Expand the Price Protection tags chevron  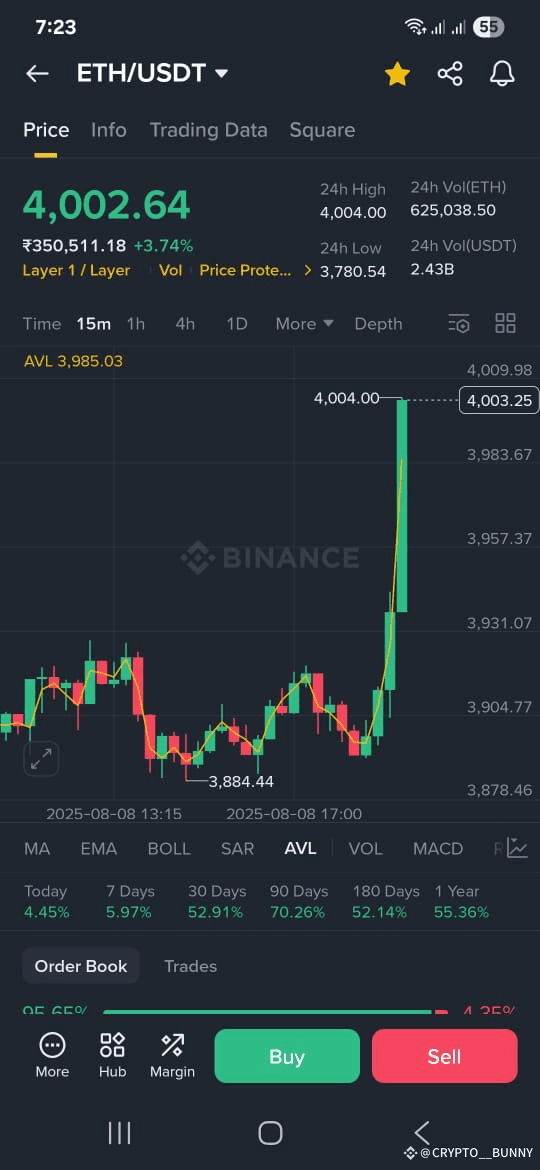pos(307,271)
